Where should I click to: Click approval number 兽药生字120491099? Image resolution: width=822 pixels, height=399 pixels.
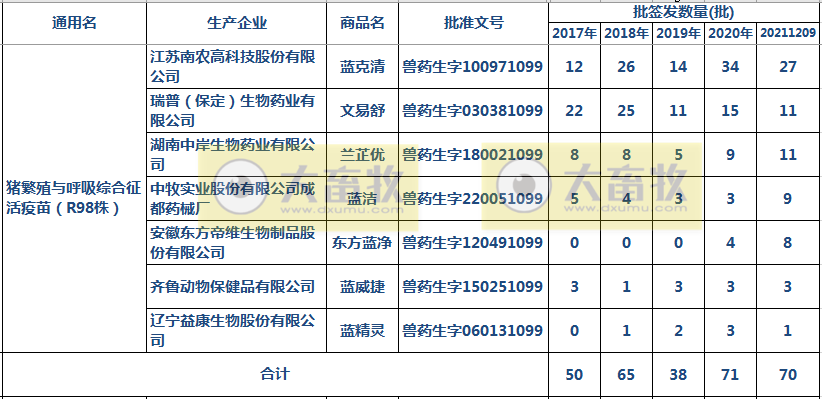click(x=472, y=243)
